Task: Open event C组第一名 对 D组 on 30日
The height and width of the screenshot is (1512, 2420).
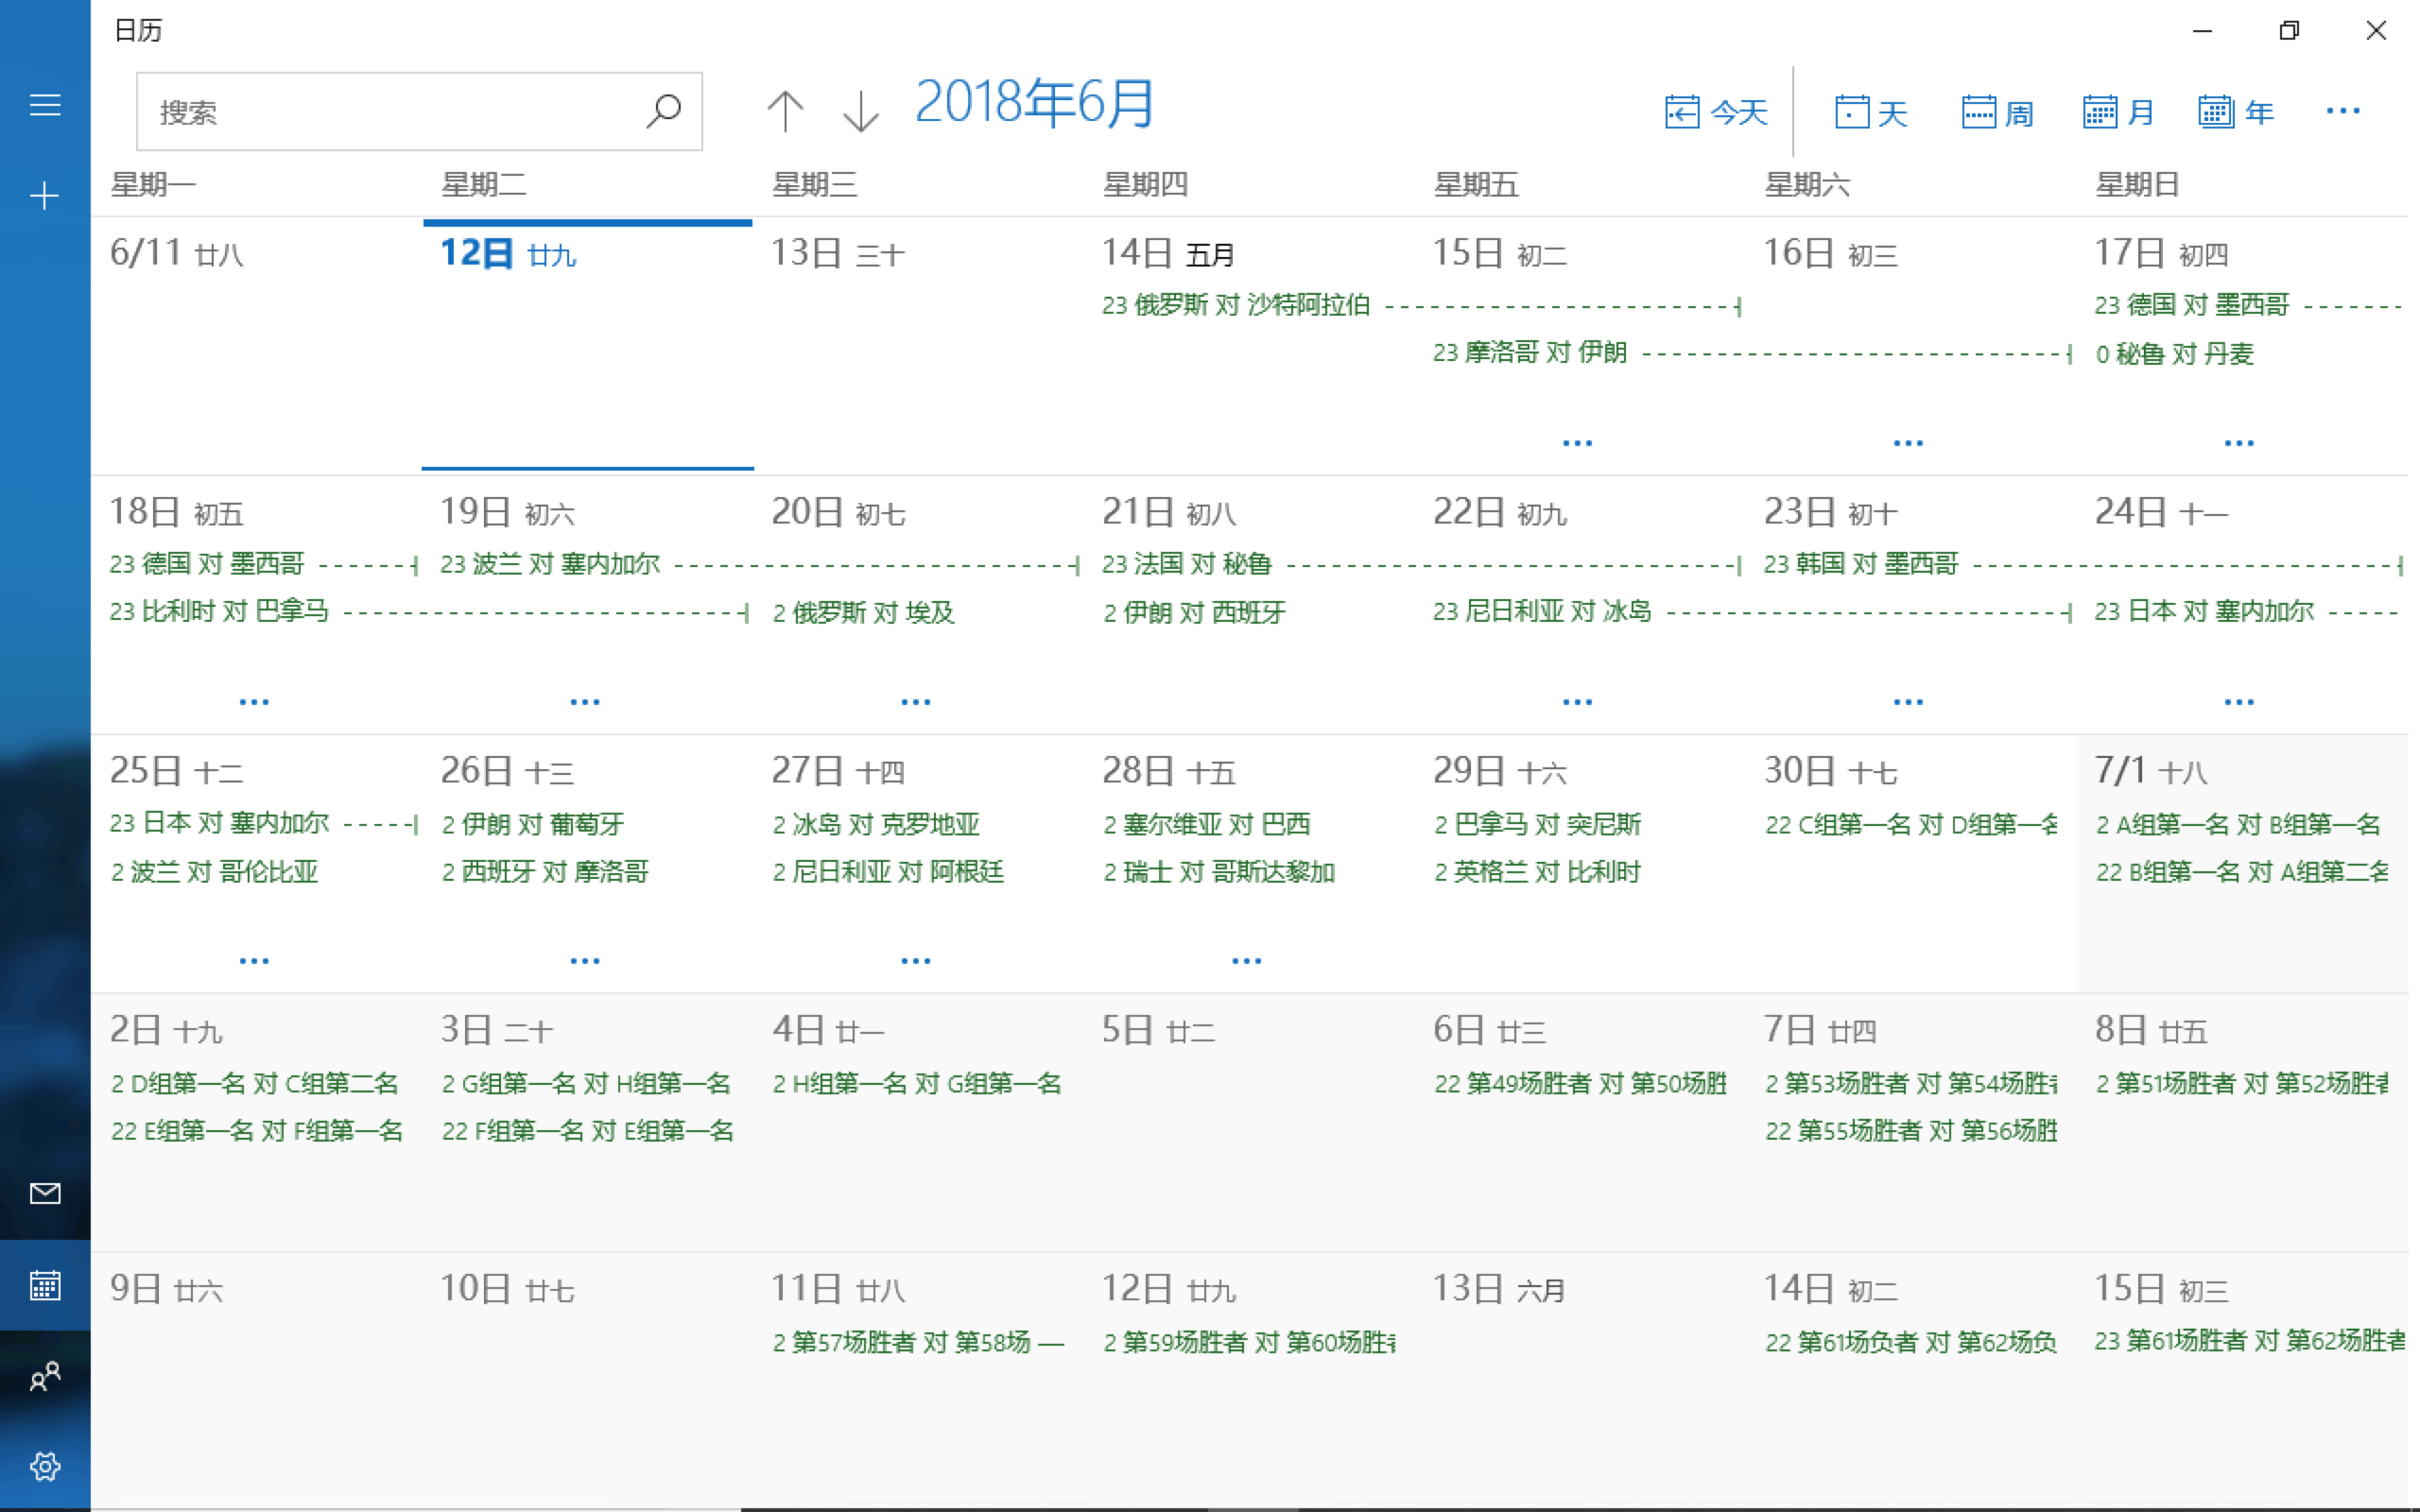Action: 1911,824
